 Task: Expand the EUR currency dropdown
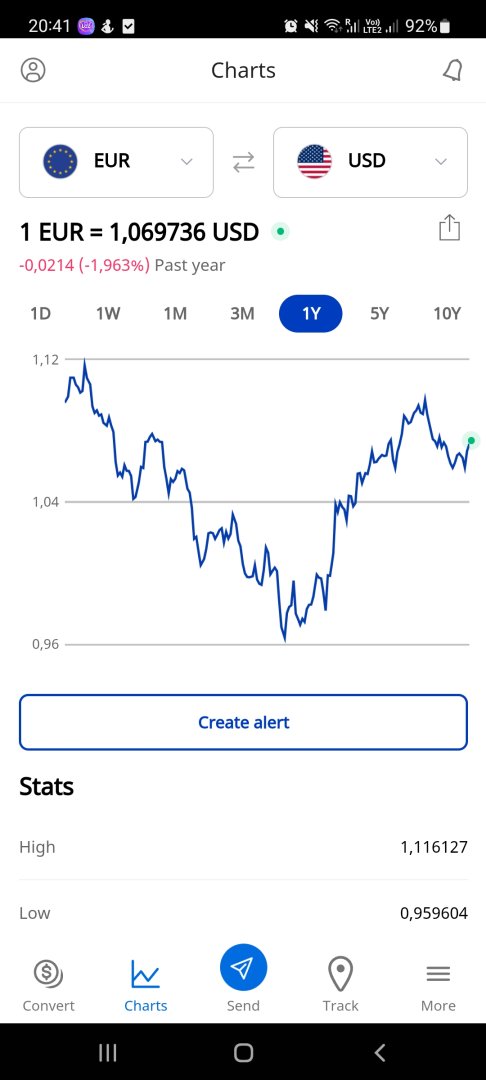click(x=116, y=162)
